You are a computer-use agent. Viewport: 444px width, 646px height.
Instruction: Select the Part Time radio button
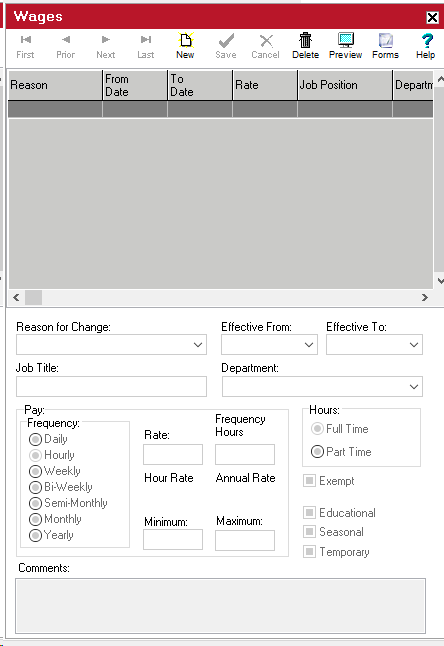point(317,452)
